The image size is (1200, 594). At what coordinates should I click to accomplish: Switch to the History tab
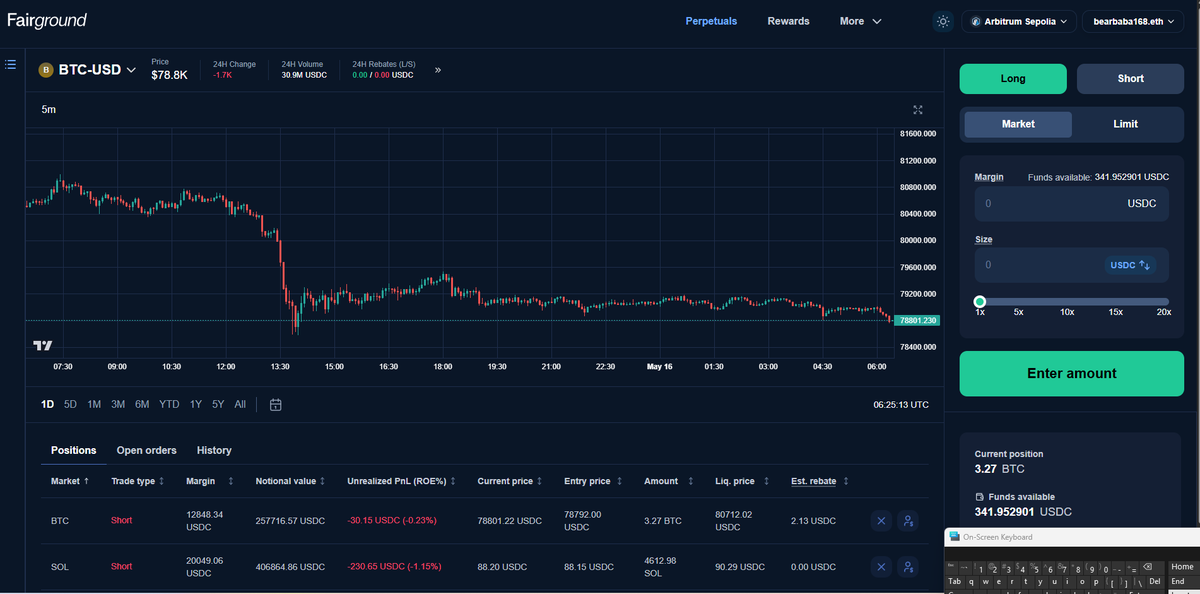(x=214, y=450)
